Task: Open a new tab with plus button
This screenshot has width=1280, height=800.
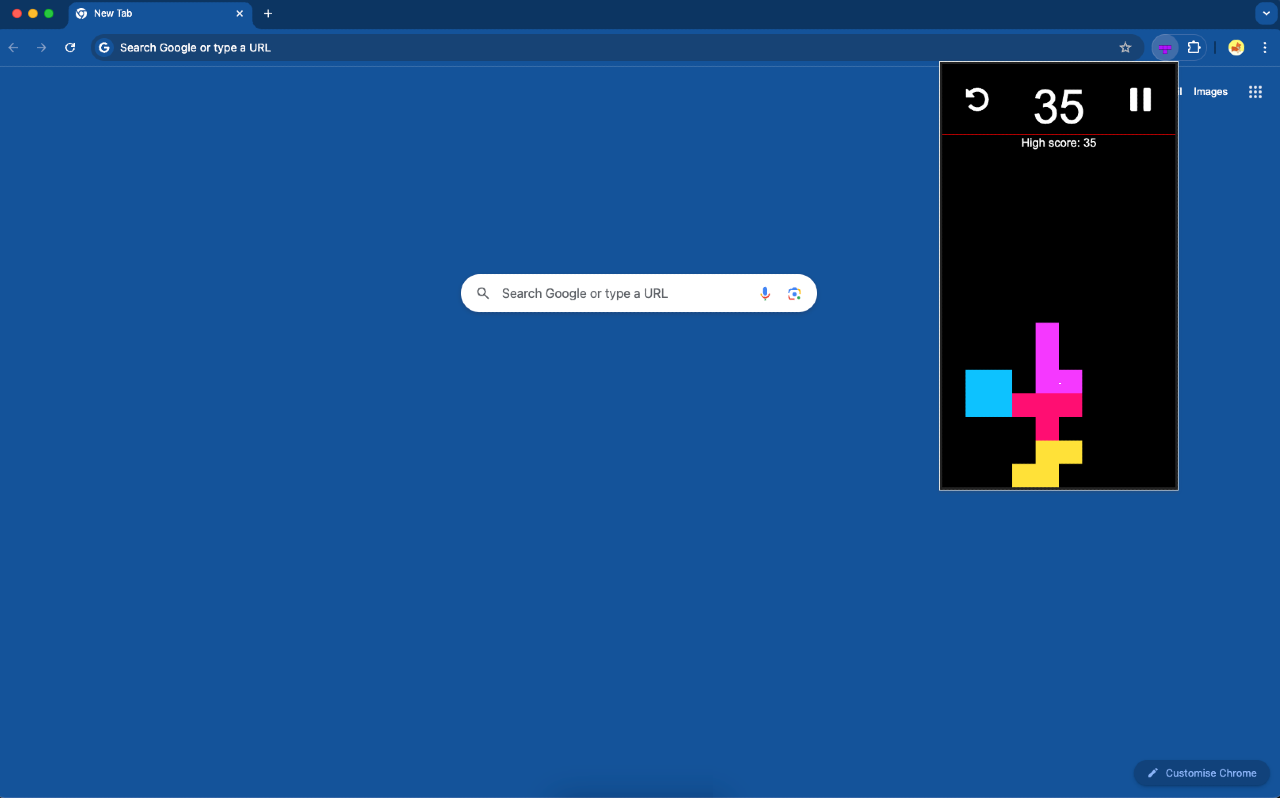Action: pos(268,14)
